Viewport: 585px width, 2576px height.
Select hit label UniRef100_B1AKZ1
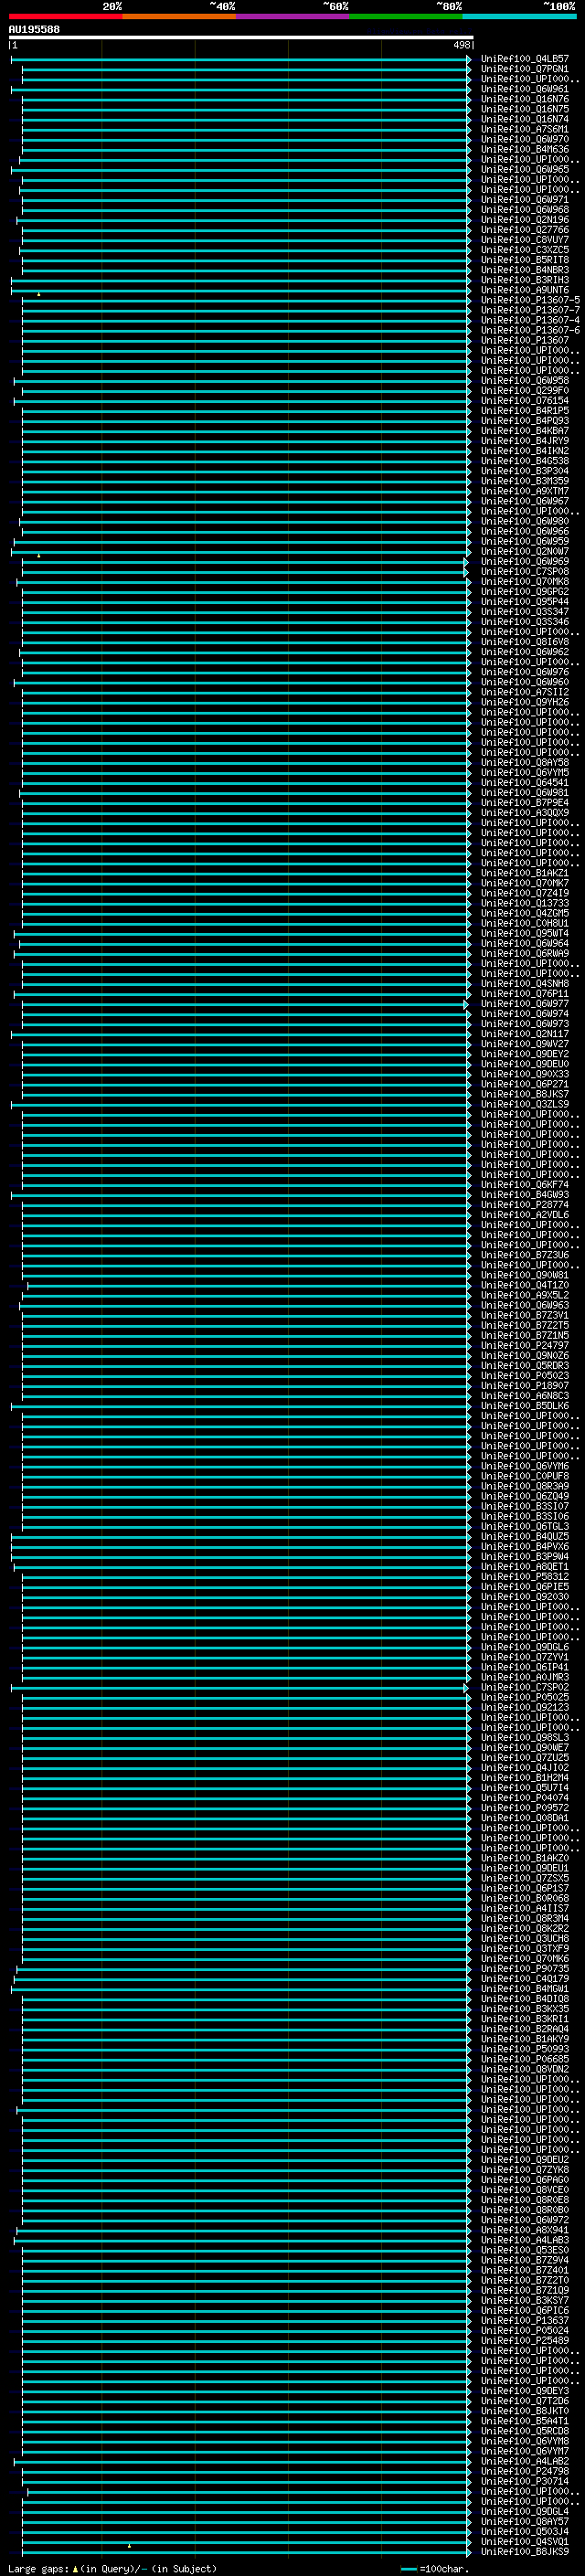coord(525,873)
